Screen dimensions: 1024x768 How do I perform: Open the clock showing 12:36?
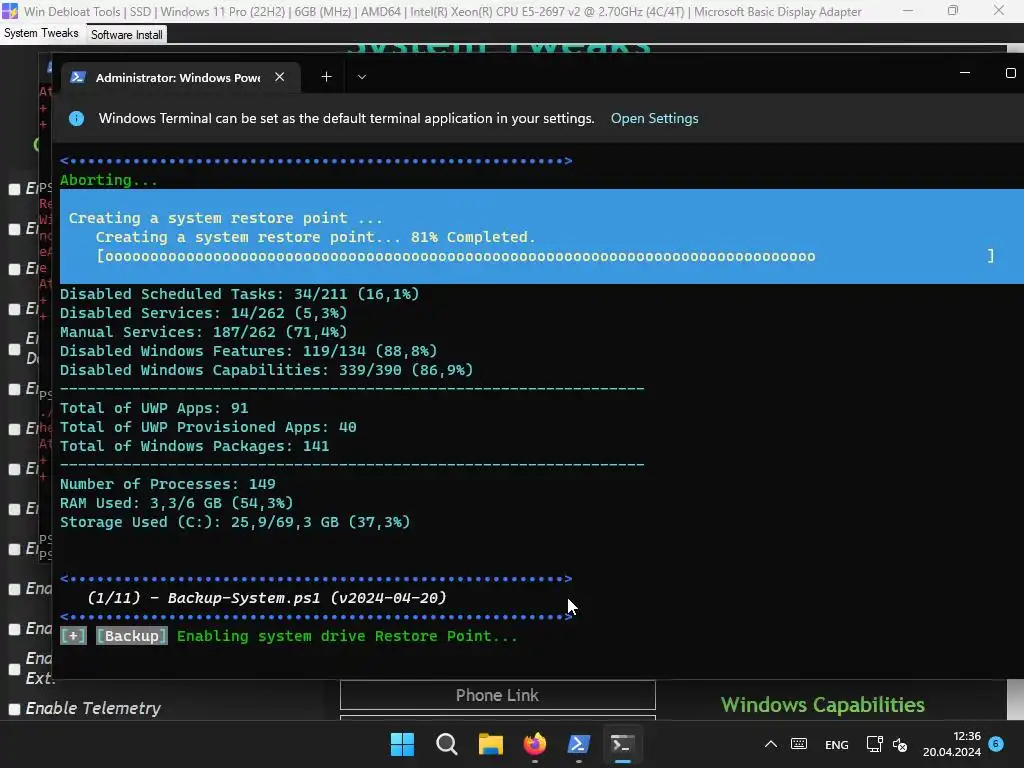[x=952, y=744]
